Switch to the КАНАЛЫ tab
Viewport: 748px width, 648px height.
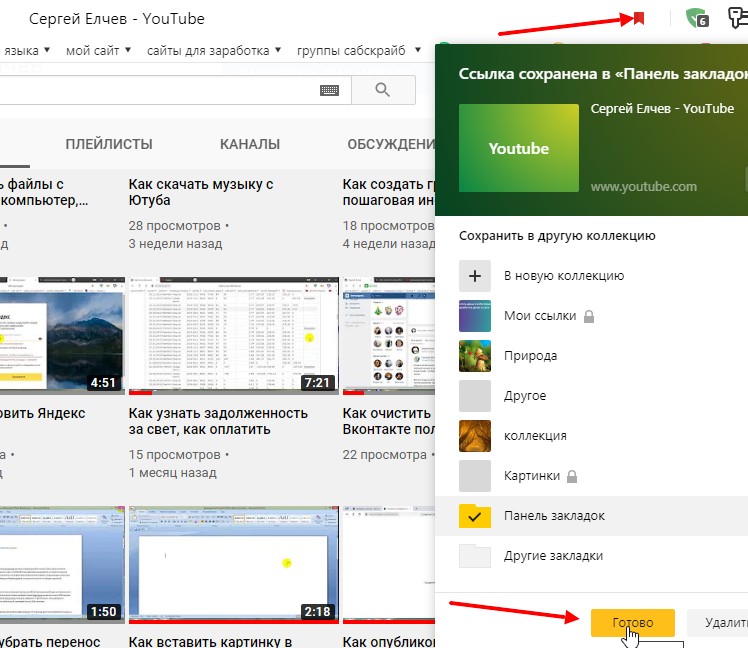tap(250, 144)
